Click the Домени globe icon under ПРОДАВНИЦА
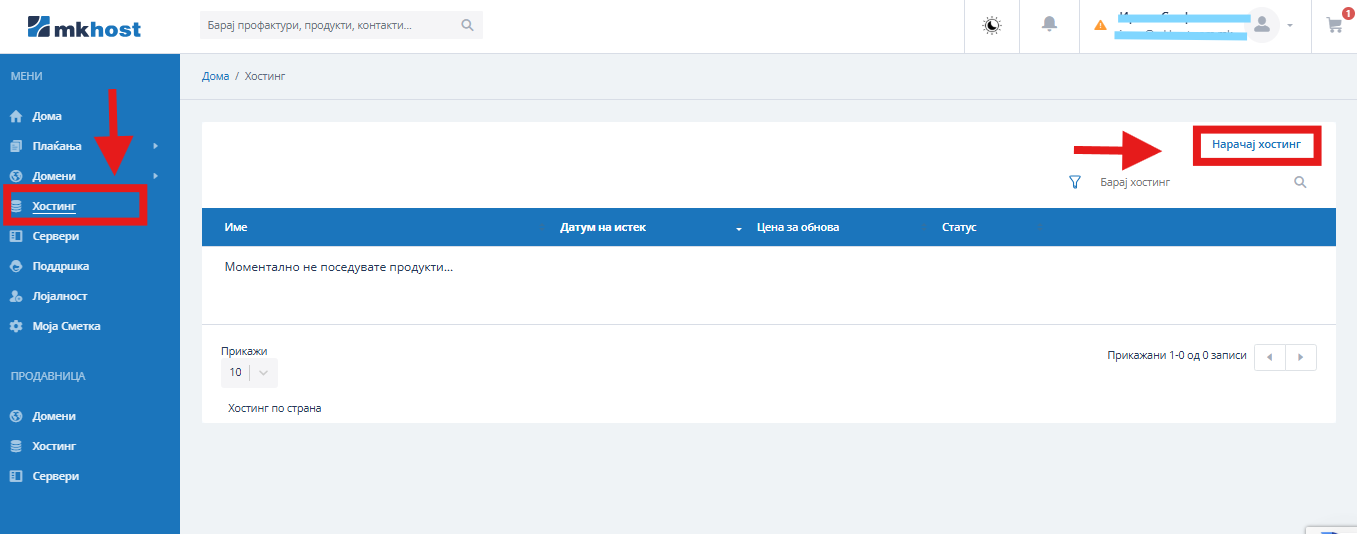 pyautogui.click(x=16, y=416)
